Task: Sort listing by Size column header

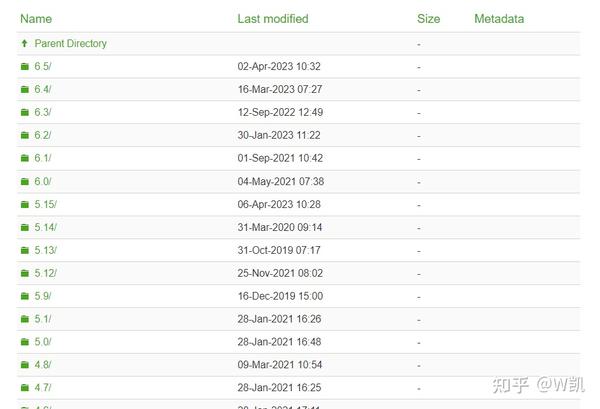Action: pos(428,19)
